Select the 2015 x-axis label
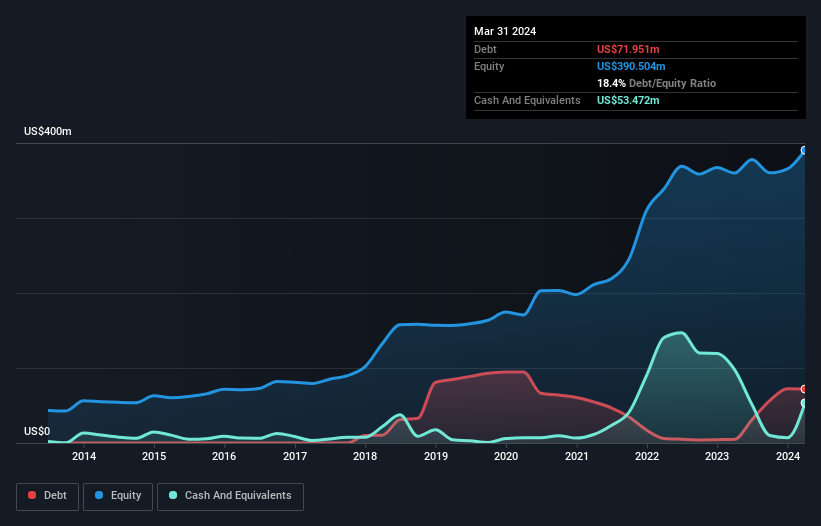Screen dimensions: 821x526 (154, 456)
